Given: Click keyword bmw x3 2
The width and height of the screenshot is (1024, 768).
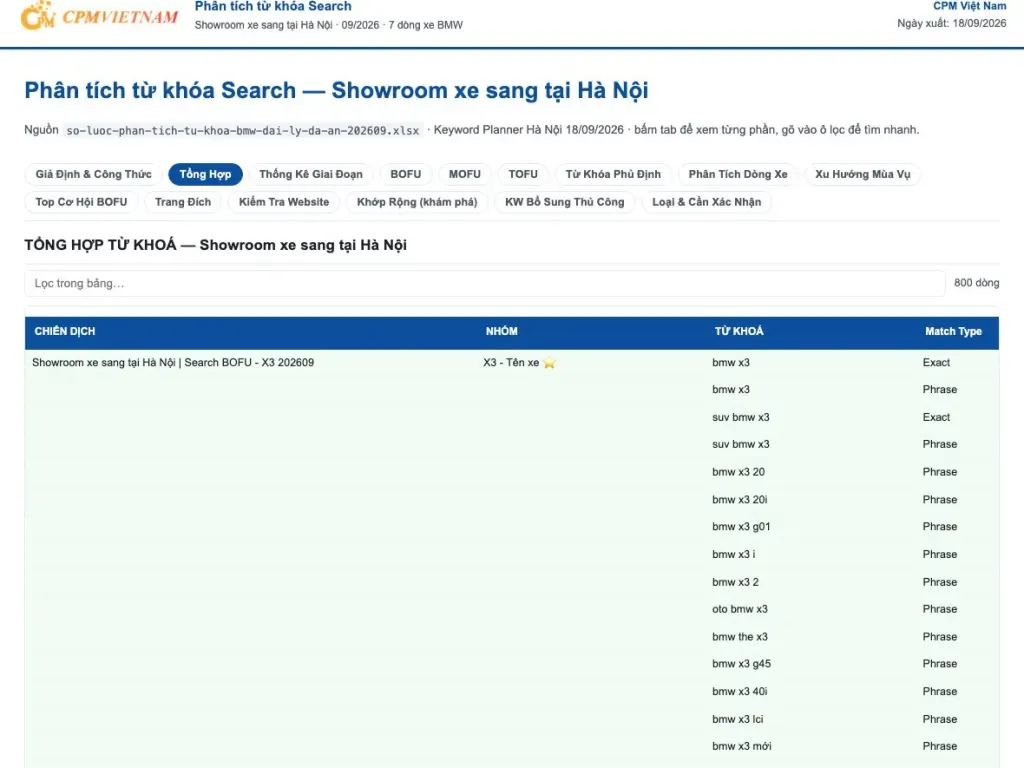Looking at the screenshot, I should pos(735,582).
